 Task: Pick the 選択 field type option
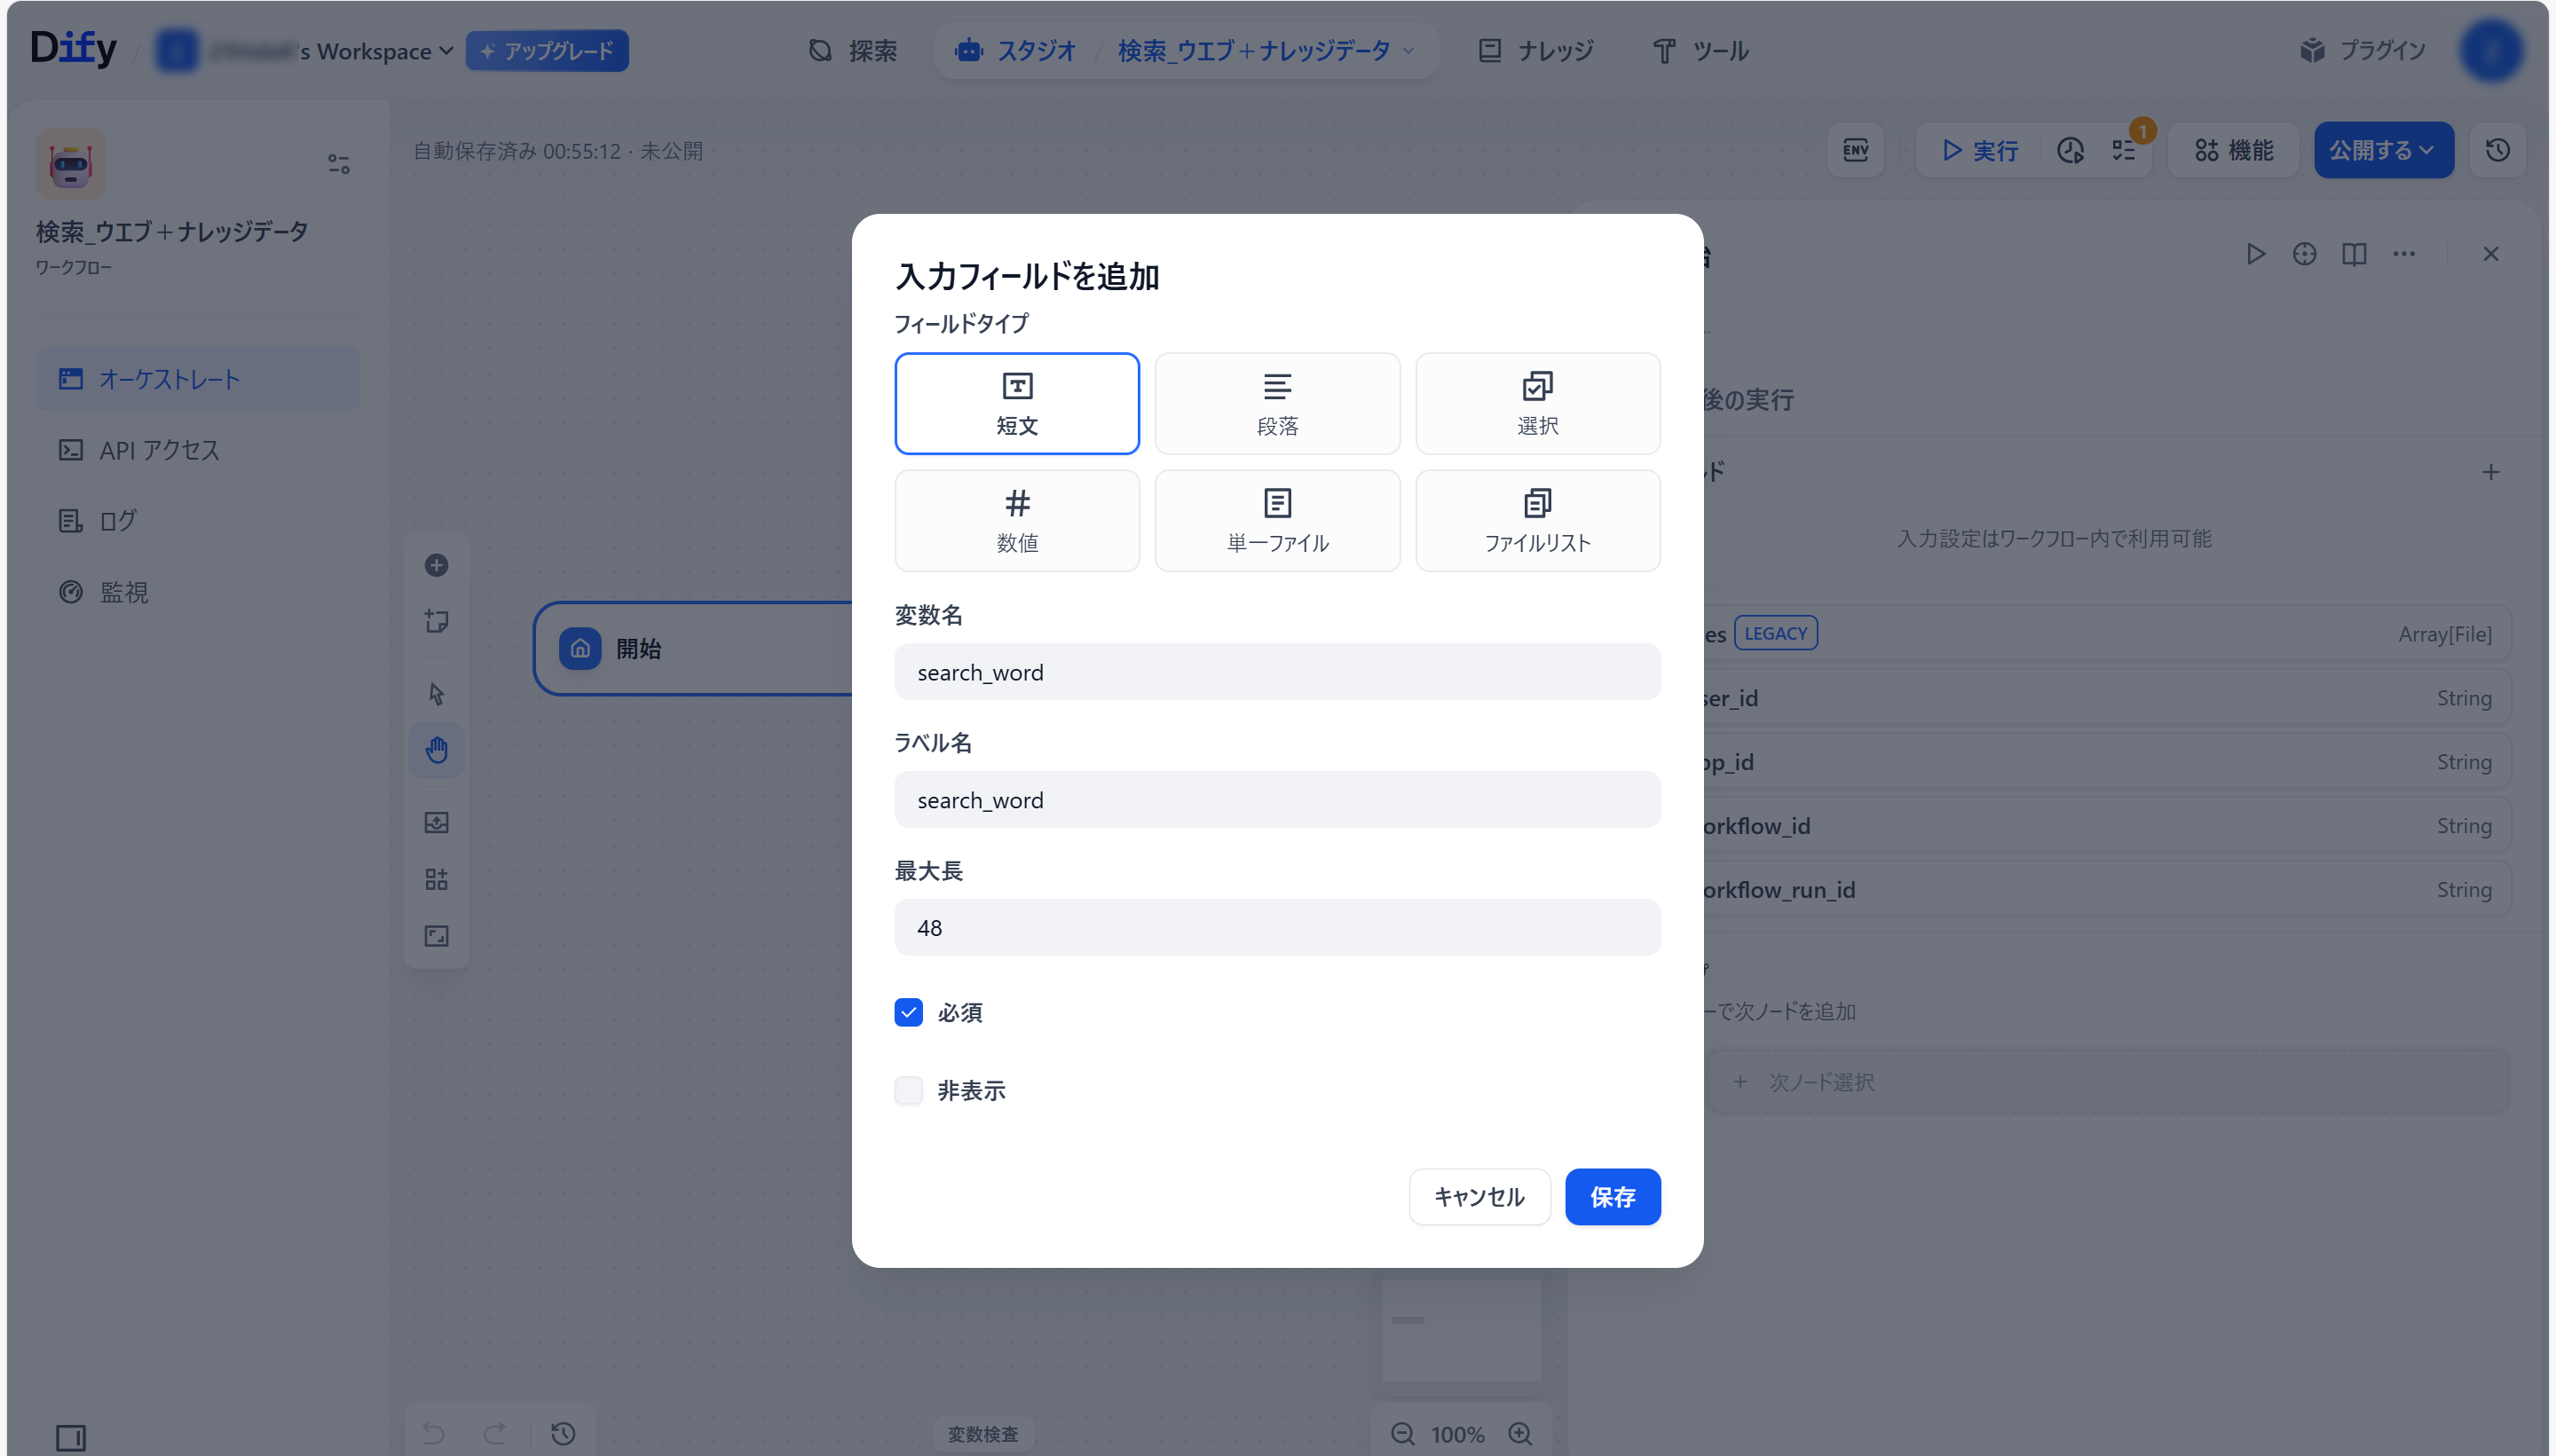[x=1537, y=403]
